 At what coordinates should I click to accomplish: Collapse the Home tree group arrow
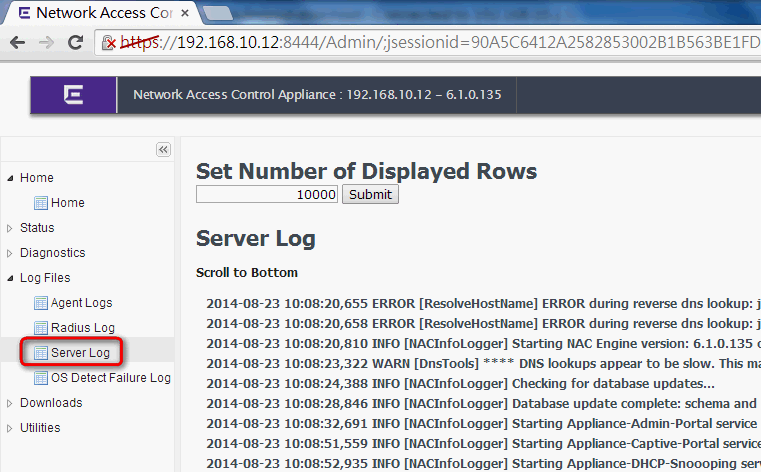pyautogui.click(x=10, y=179)
